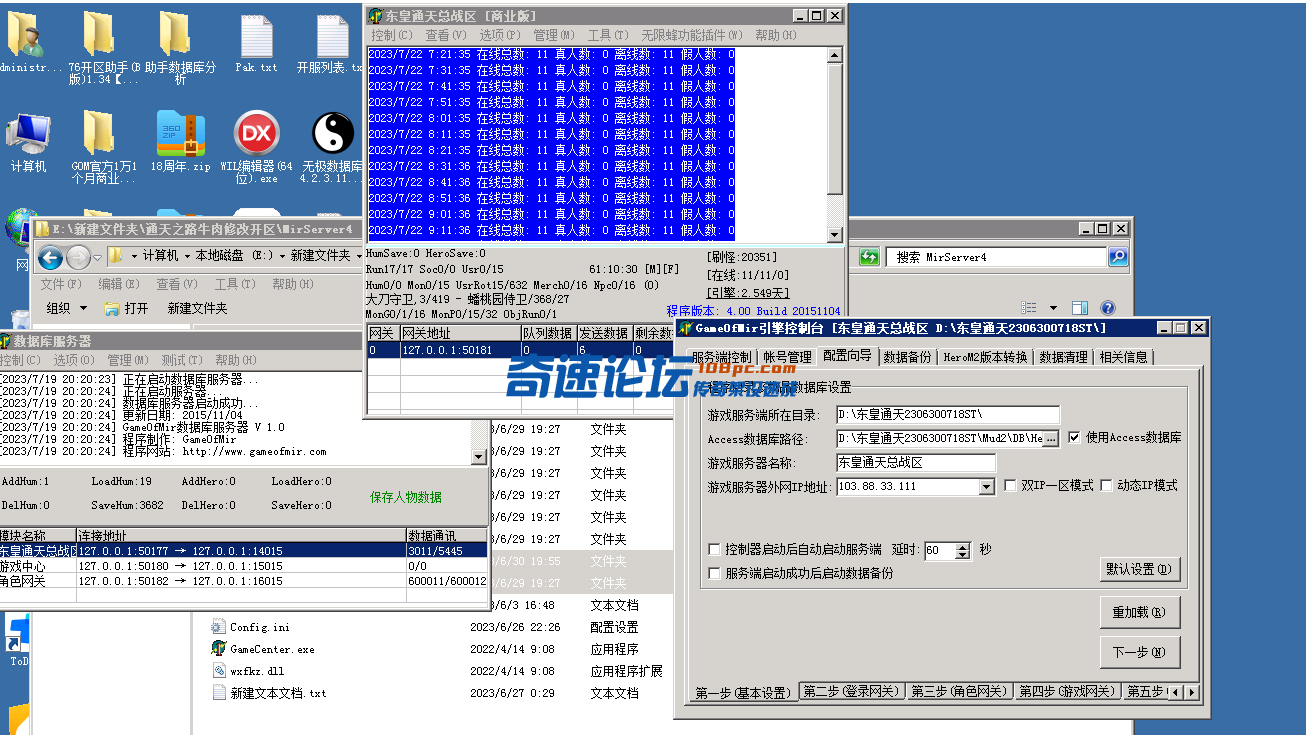This screenshot has height=735, width=1306.
Task: Click the Explorer forward arrow button
Action: pyautogui.click(x=78, y=258)
